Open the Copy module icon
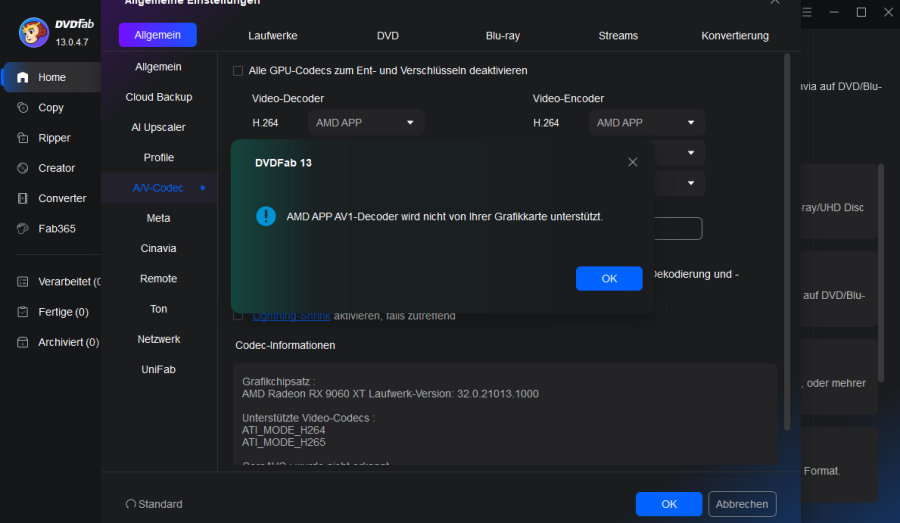The width and height of the screenshot is (900, 523). tap(23, 108)
